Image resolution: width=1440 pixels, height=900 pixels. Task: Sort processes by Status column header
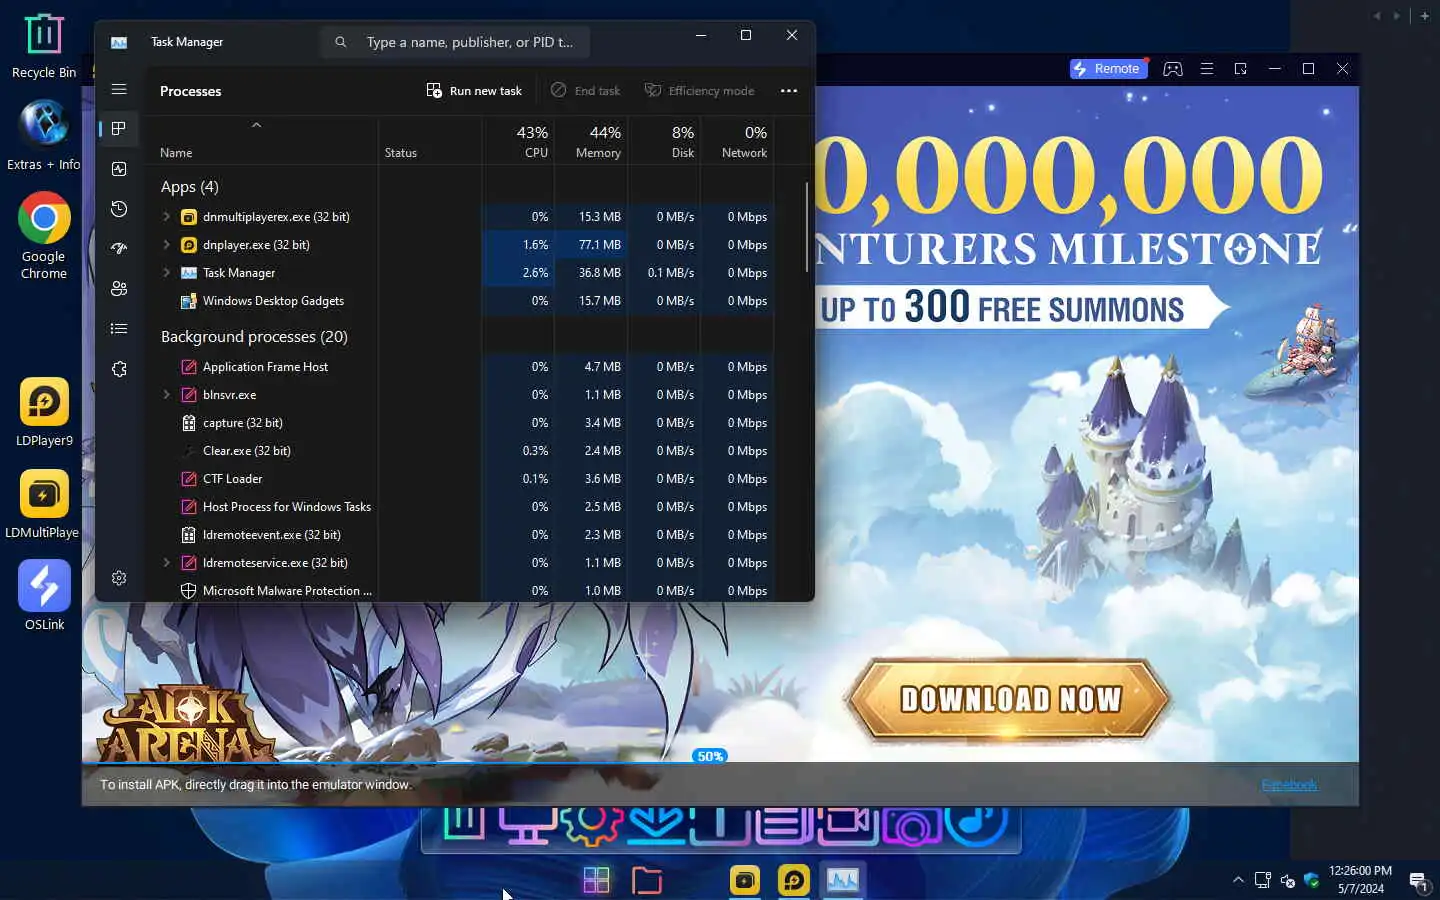tap(401, 153)
